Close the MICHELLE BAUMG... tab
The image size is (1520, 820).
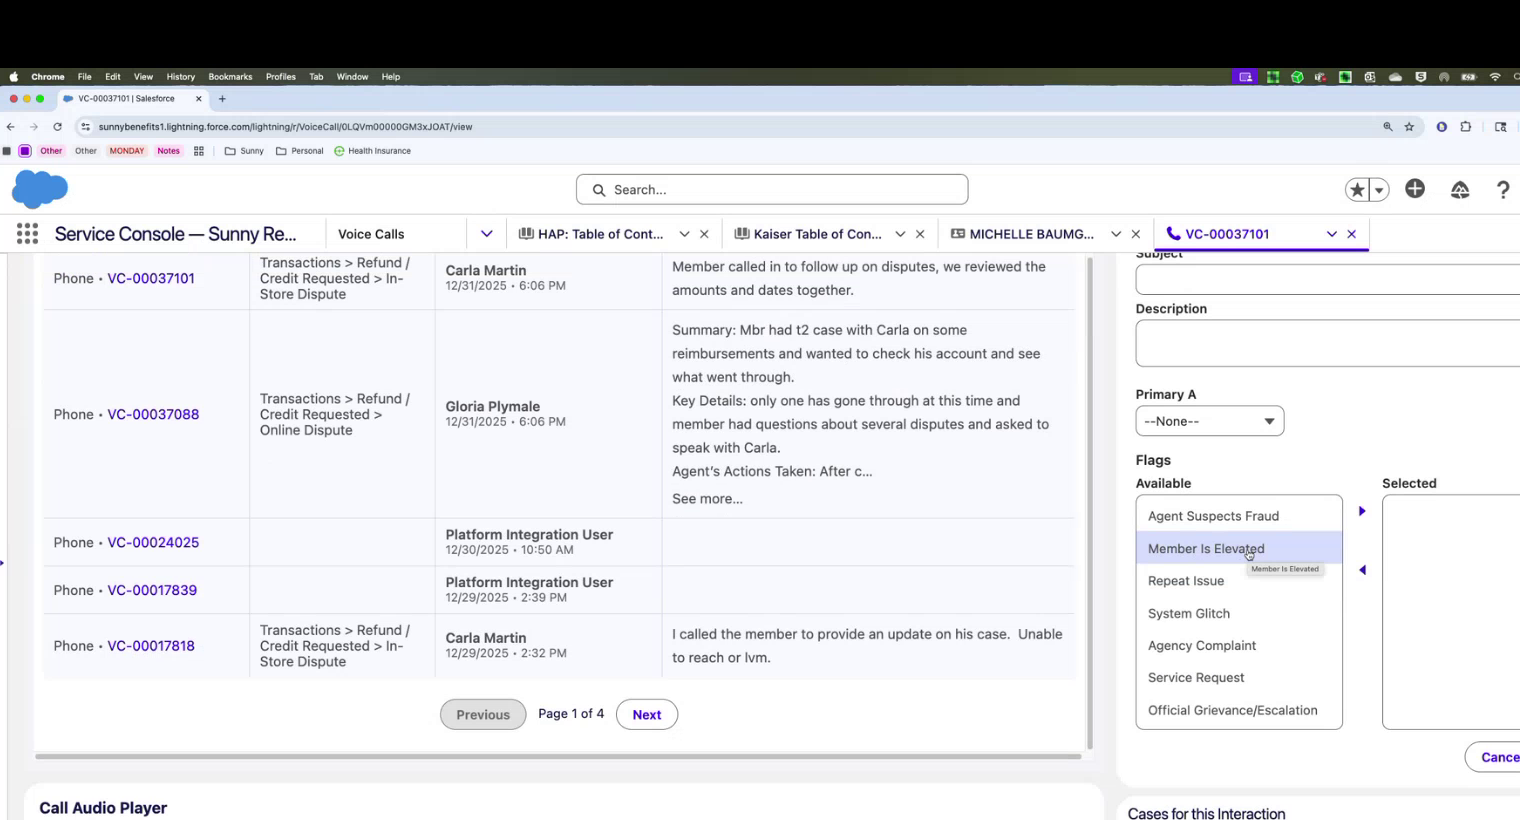click(1135, 234)
